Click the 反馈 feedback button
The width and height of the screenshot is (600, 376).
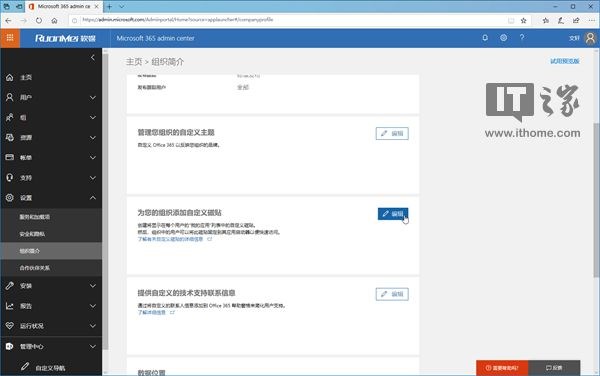pyautogui.click(x=554, y=368)
